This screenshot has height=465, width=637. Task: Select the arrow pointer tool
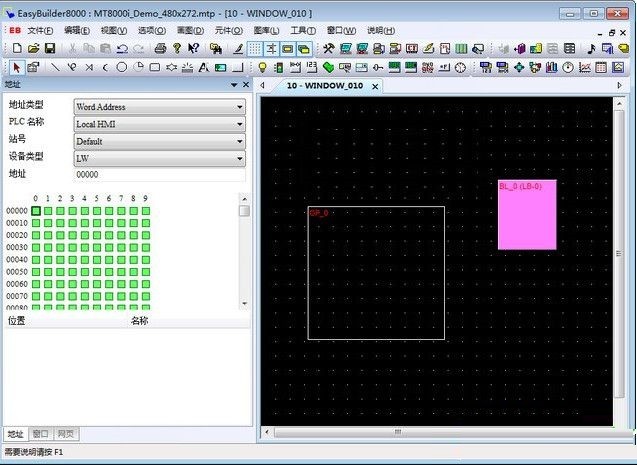click(x=16, y=67)
